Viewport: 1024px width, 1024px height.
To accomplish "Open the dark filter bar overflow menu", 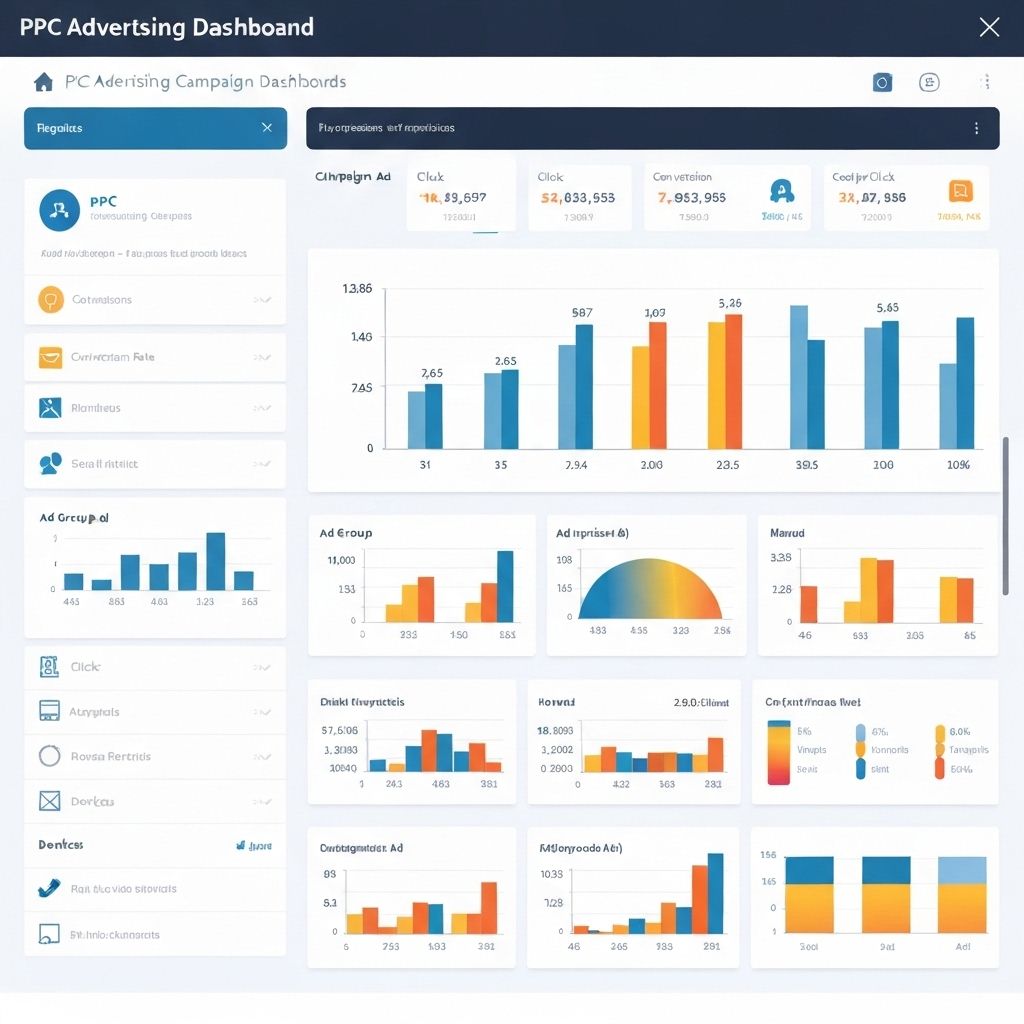I will (x=977, y=128).
